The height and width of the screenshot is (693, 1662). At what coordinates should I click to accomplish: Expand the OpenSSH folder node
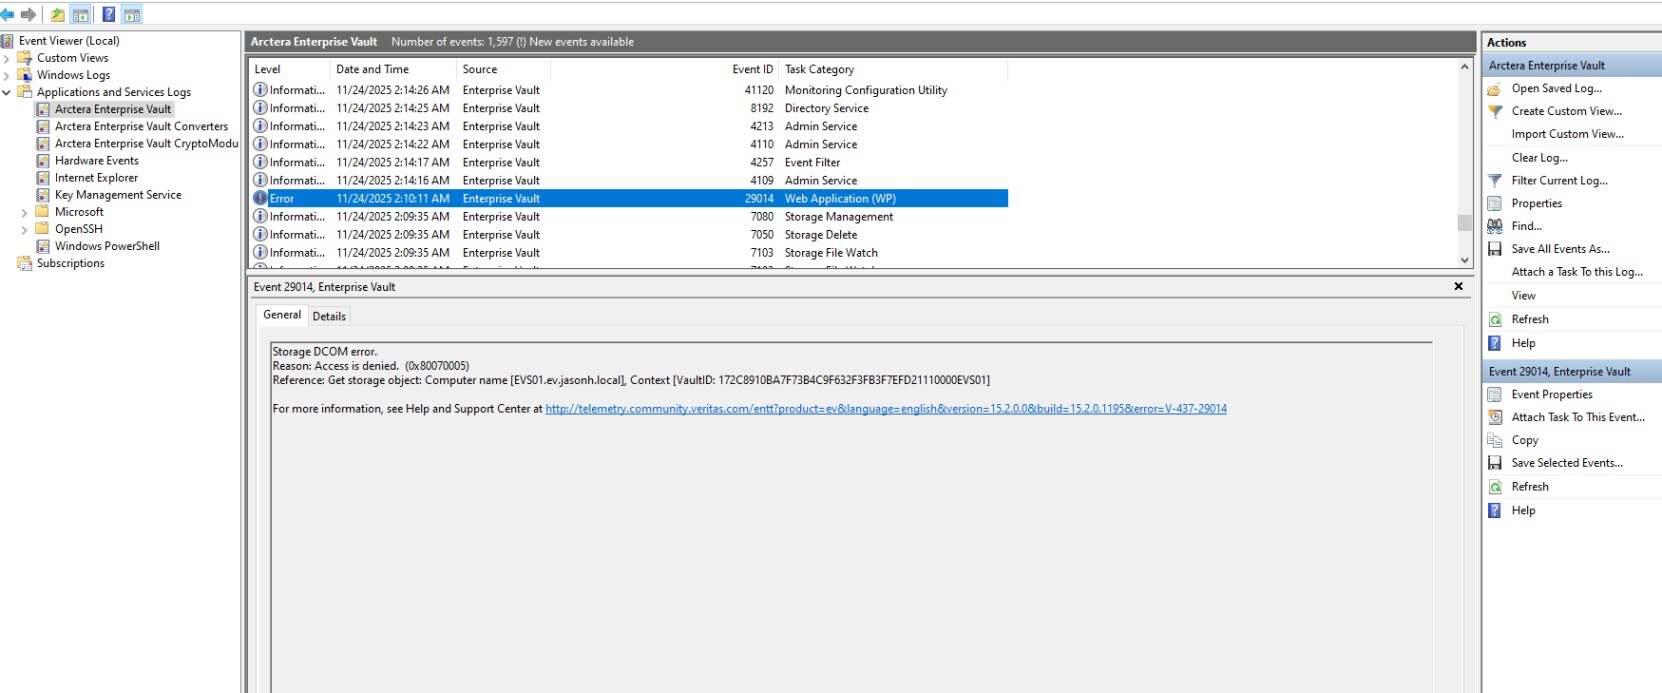coord(25,229)
